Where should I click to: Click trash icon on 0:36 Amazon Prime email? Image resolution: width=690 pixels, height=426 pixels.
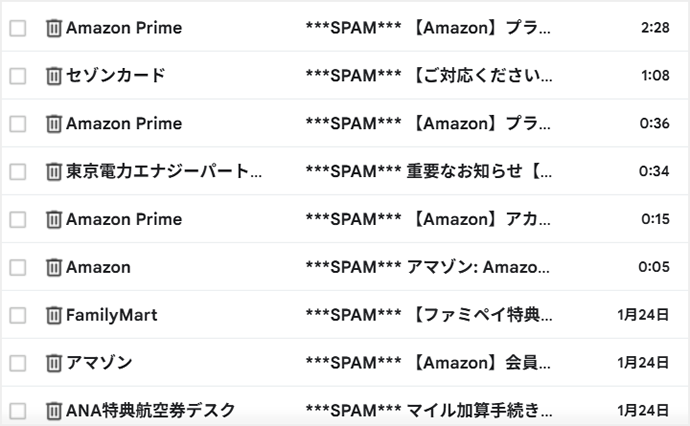click(54, 124)
